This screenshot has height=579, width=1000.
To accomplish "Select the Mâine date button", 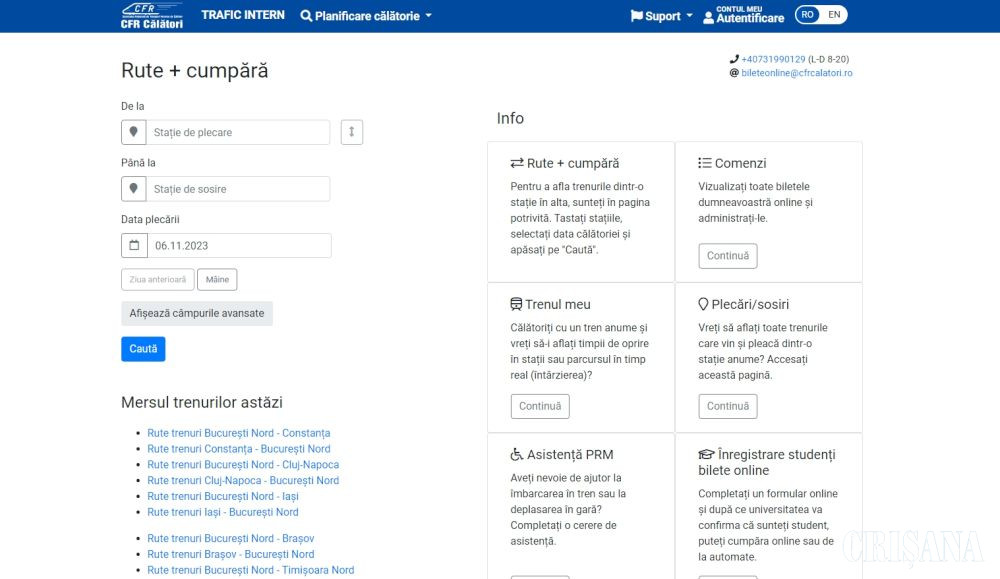I will pyautogui.click(x=217, y=280).
